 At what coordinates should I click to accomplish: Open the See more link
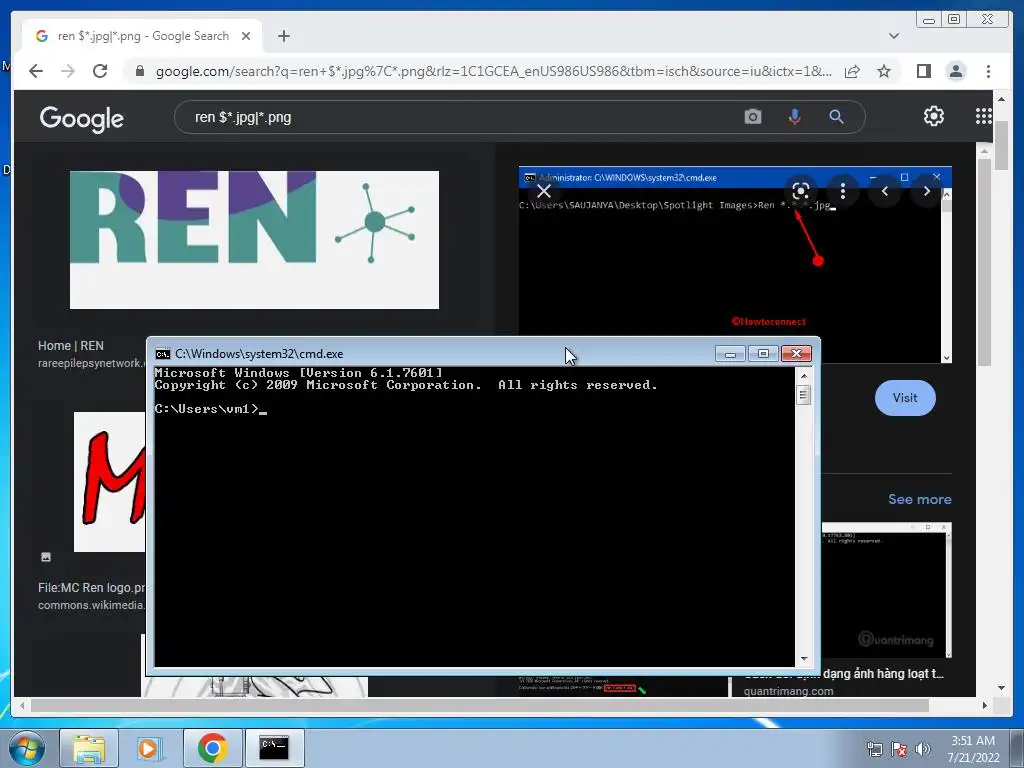(920, 499)
